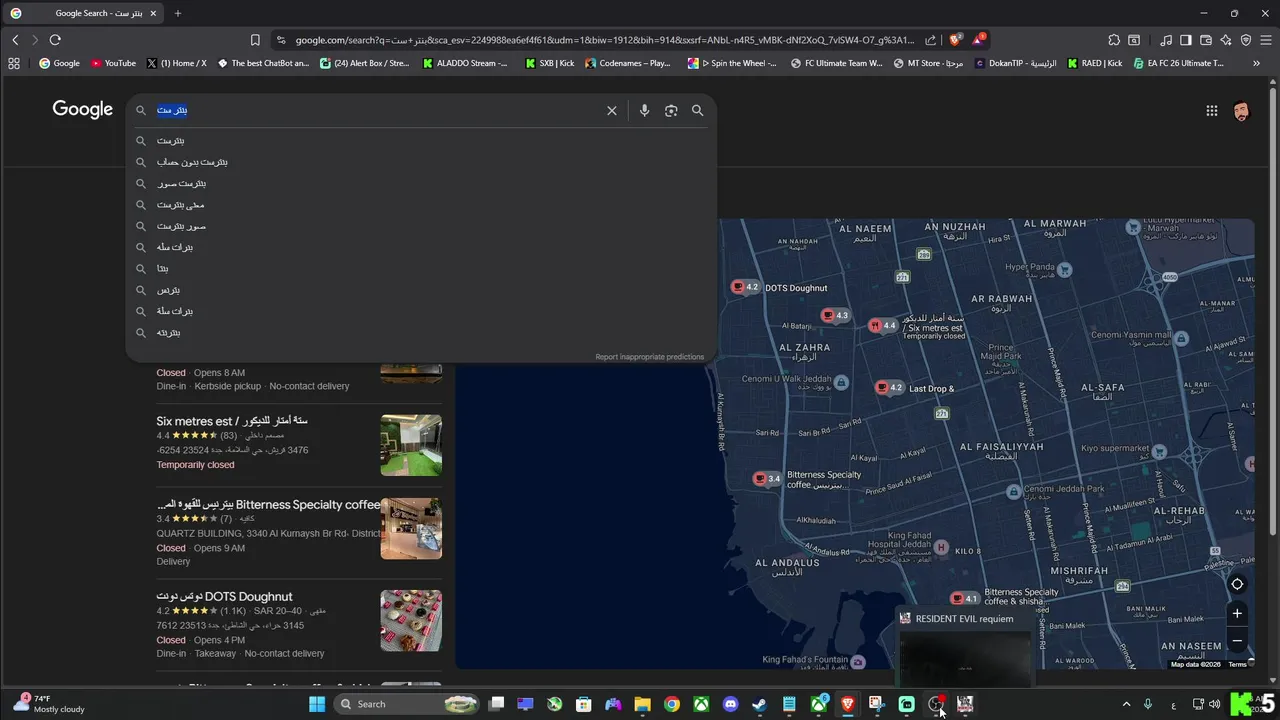
Task: Open the ALADDO Stream bookmark
Action: (465, 63)
